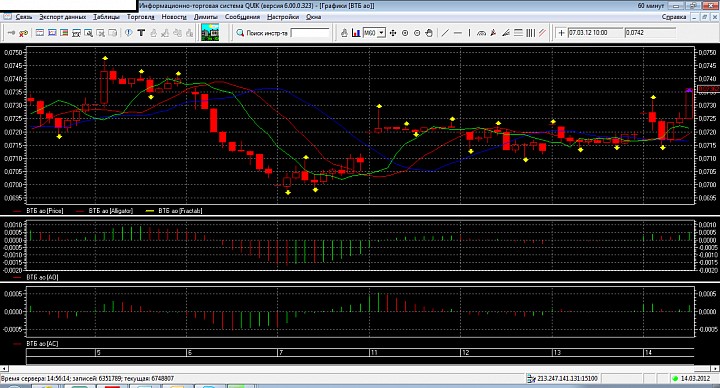Open the Настройки menu
The width and height of the screenshot is (720, 388).
(282, 17)
